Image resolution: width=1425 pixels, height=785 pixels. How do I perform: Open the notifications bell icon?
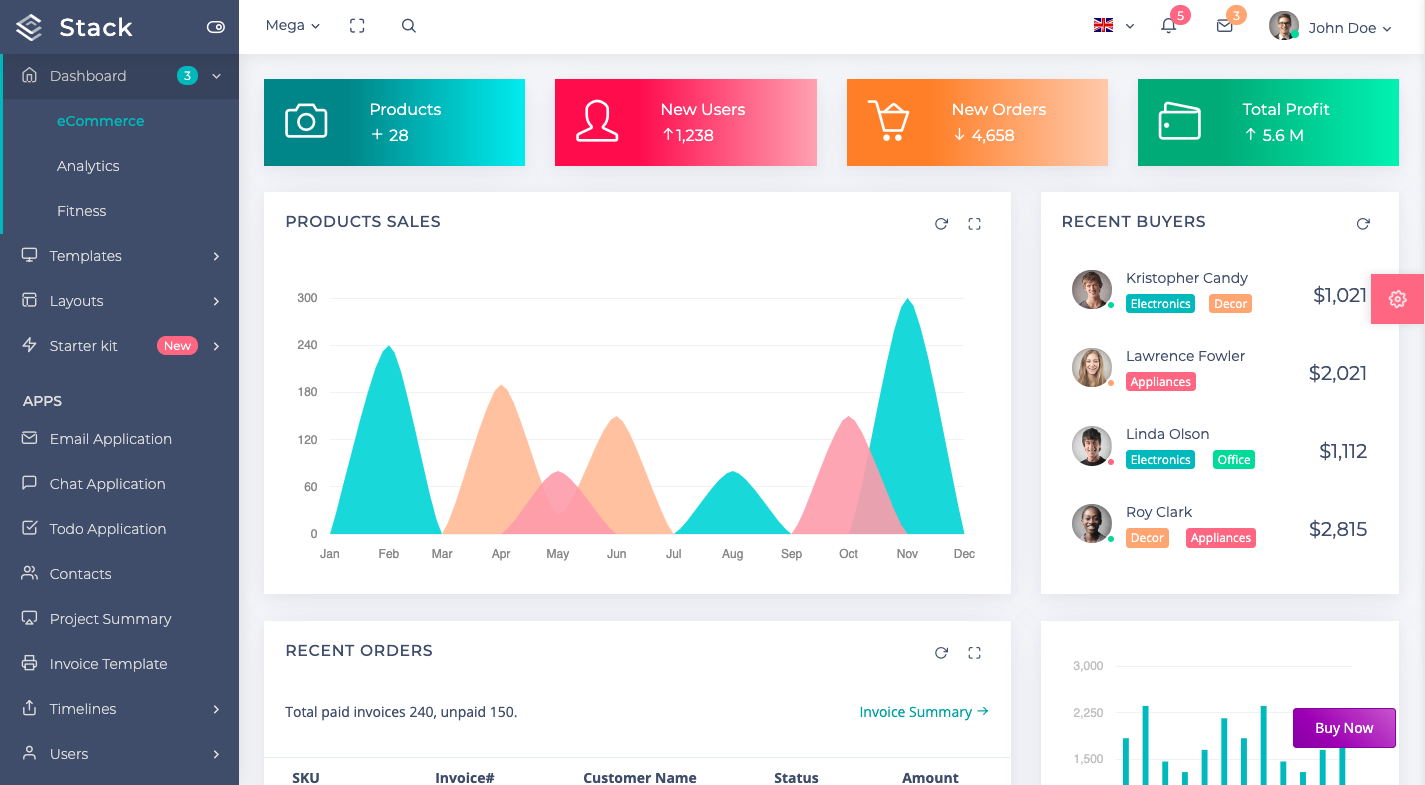[x=1168, y=27]
